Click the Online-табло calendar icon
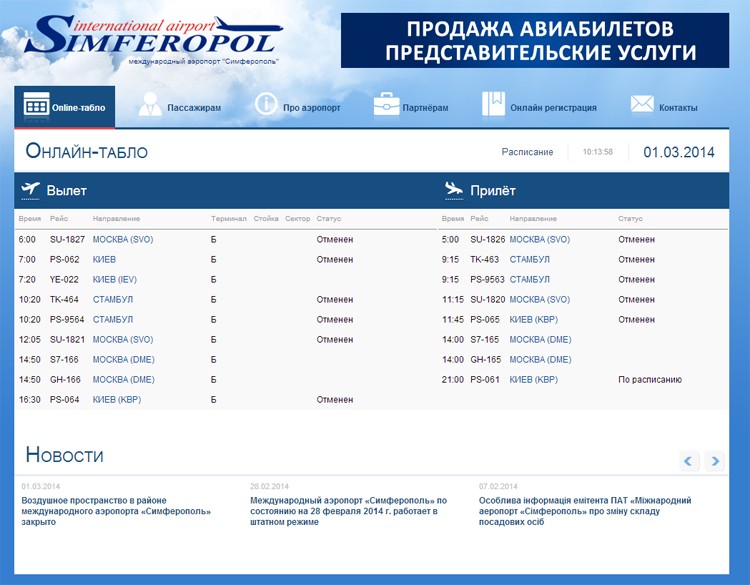Image resolution: width=750 pixels, height=585 pixels. [36, 104]
